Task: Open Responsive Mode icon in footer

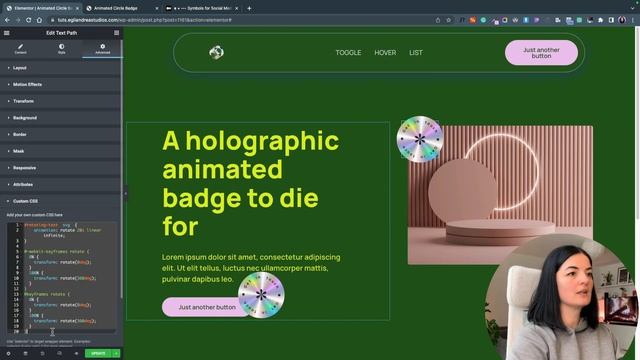Action: tap(60, 353)
